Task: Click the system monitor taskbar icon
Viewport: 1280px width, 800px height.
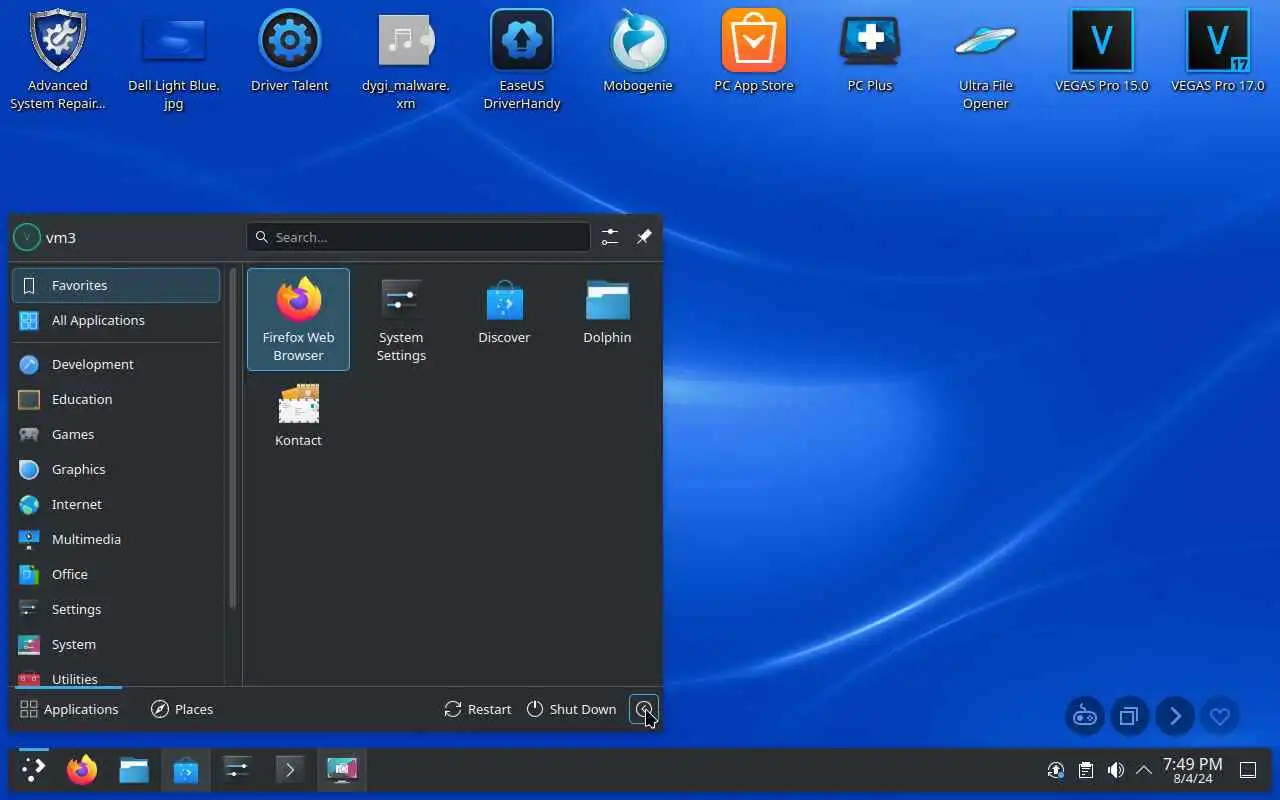Action: click(342, 770)
